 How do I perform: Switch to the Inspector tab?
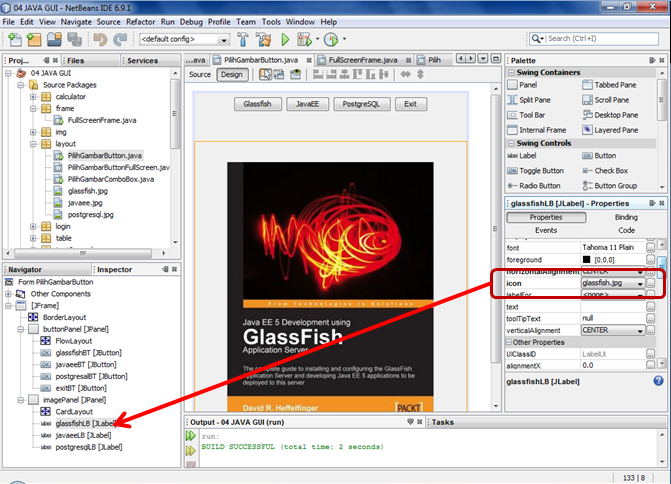click(x=114, y=270)
